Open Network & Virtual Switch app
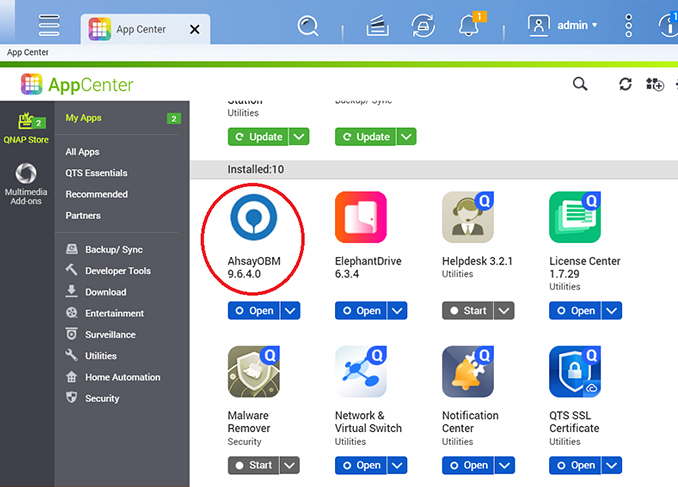Screen dimensions: 678x487 click(361, 465)
